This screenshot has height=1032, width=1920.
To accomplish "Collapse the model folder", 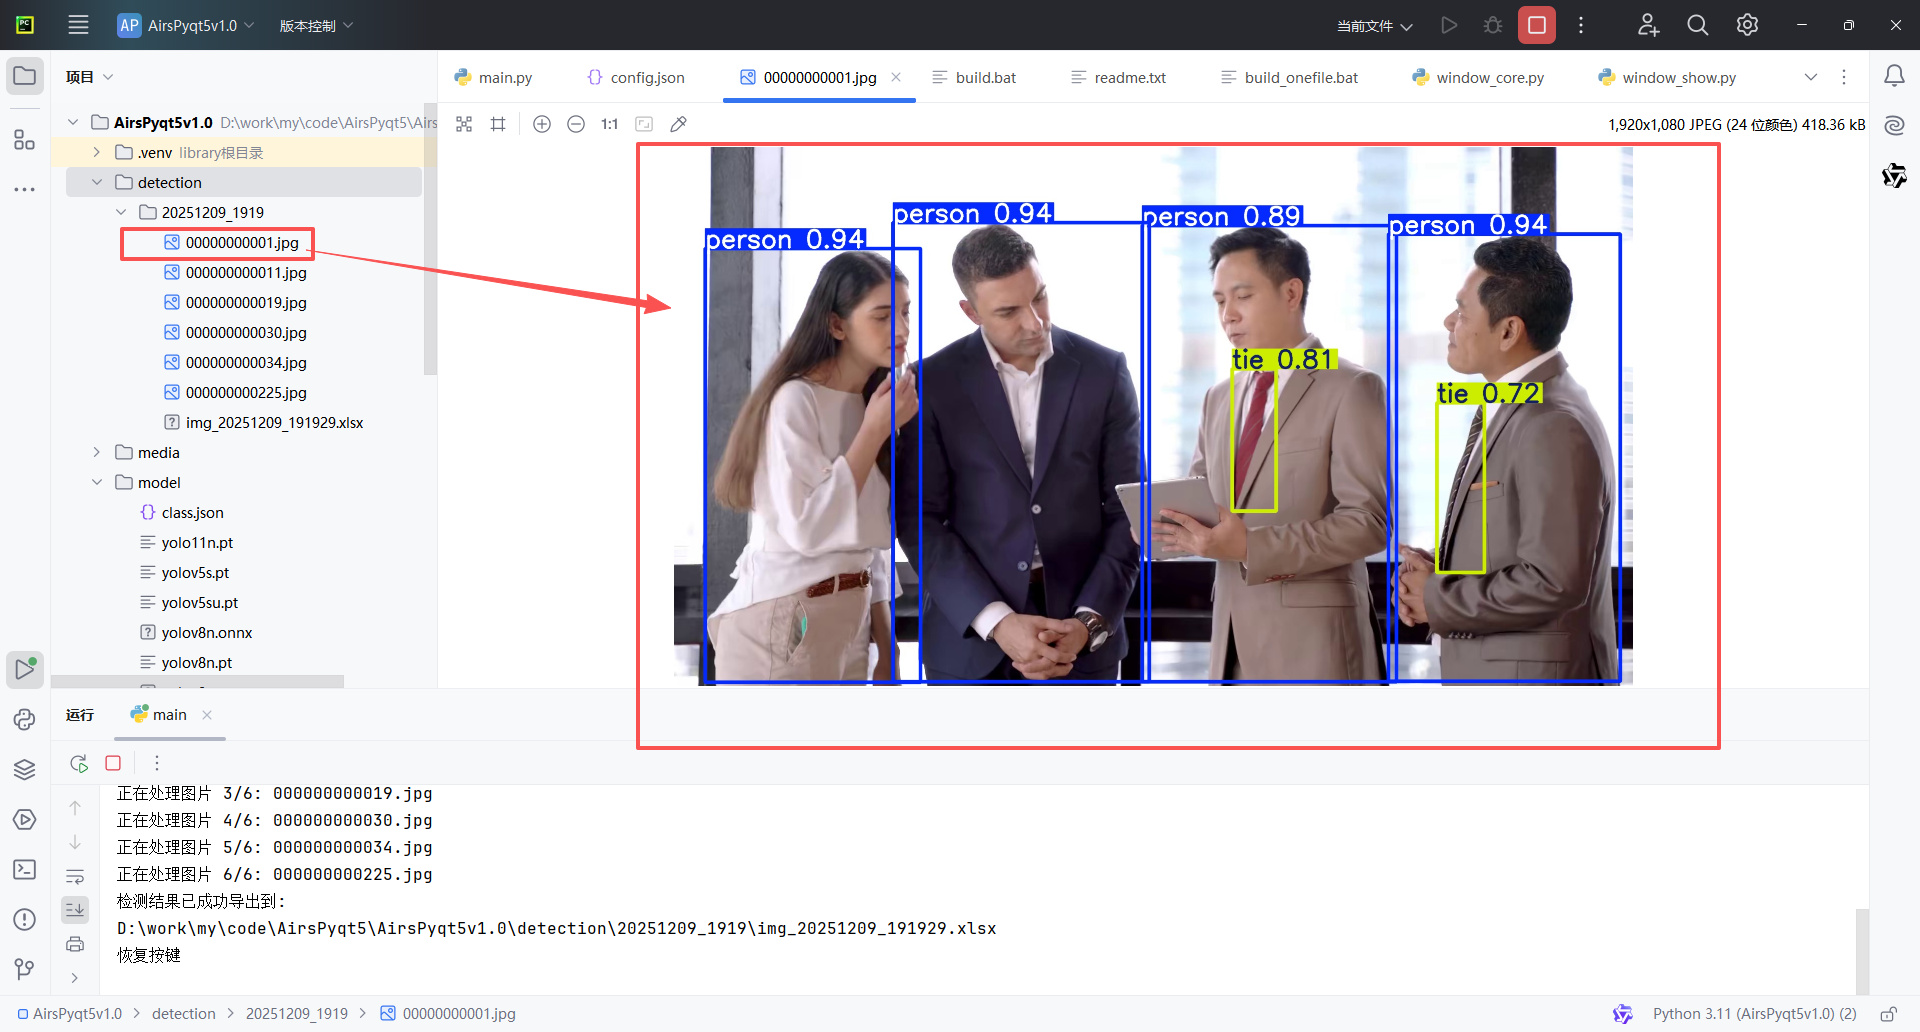I will (x=97, y=482).
